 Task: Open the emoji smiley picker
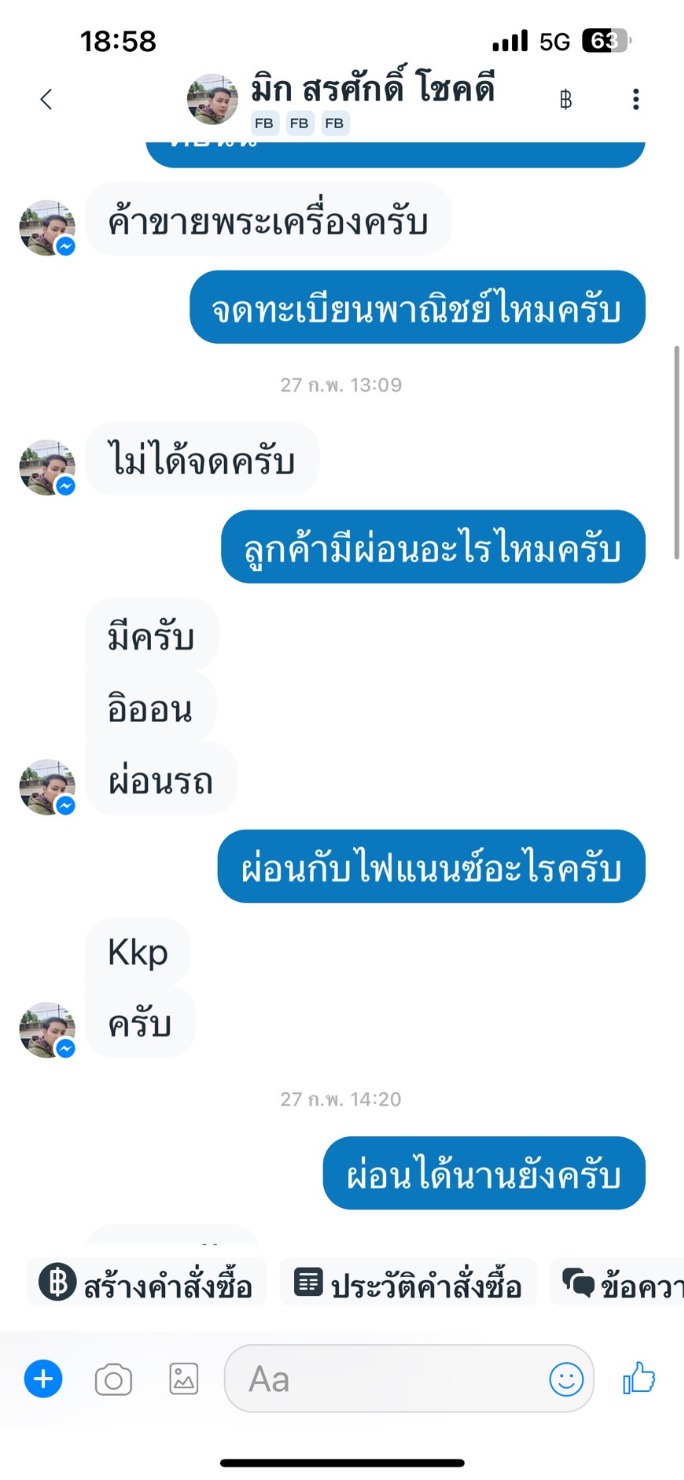[566, 1380]
